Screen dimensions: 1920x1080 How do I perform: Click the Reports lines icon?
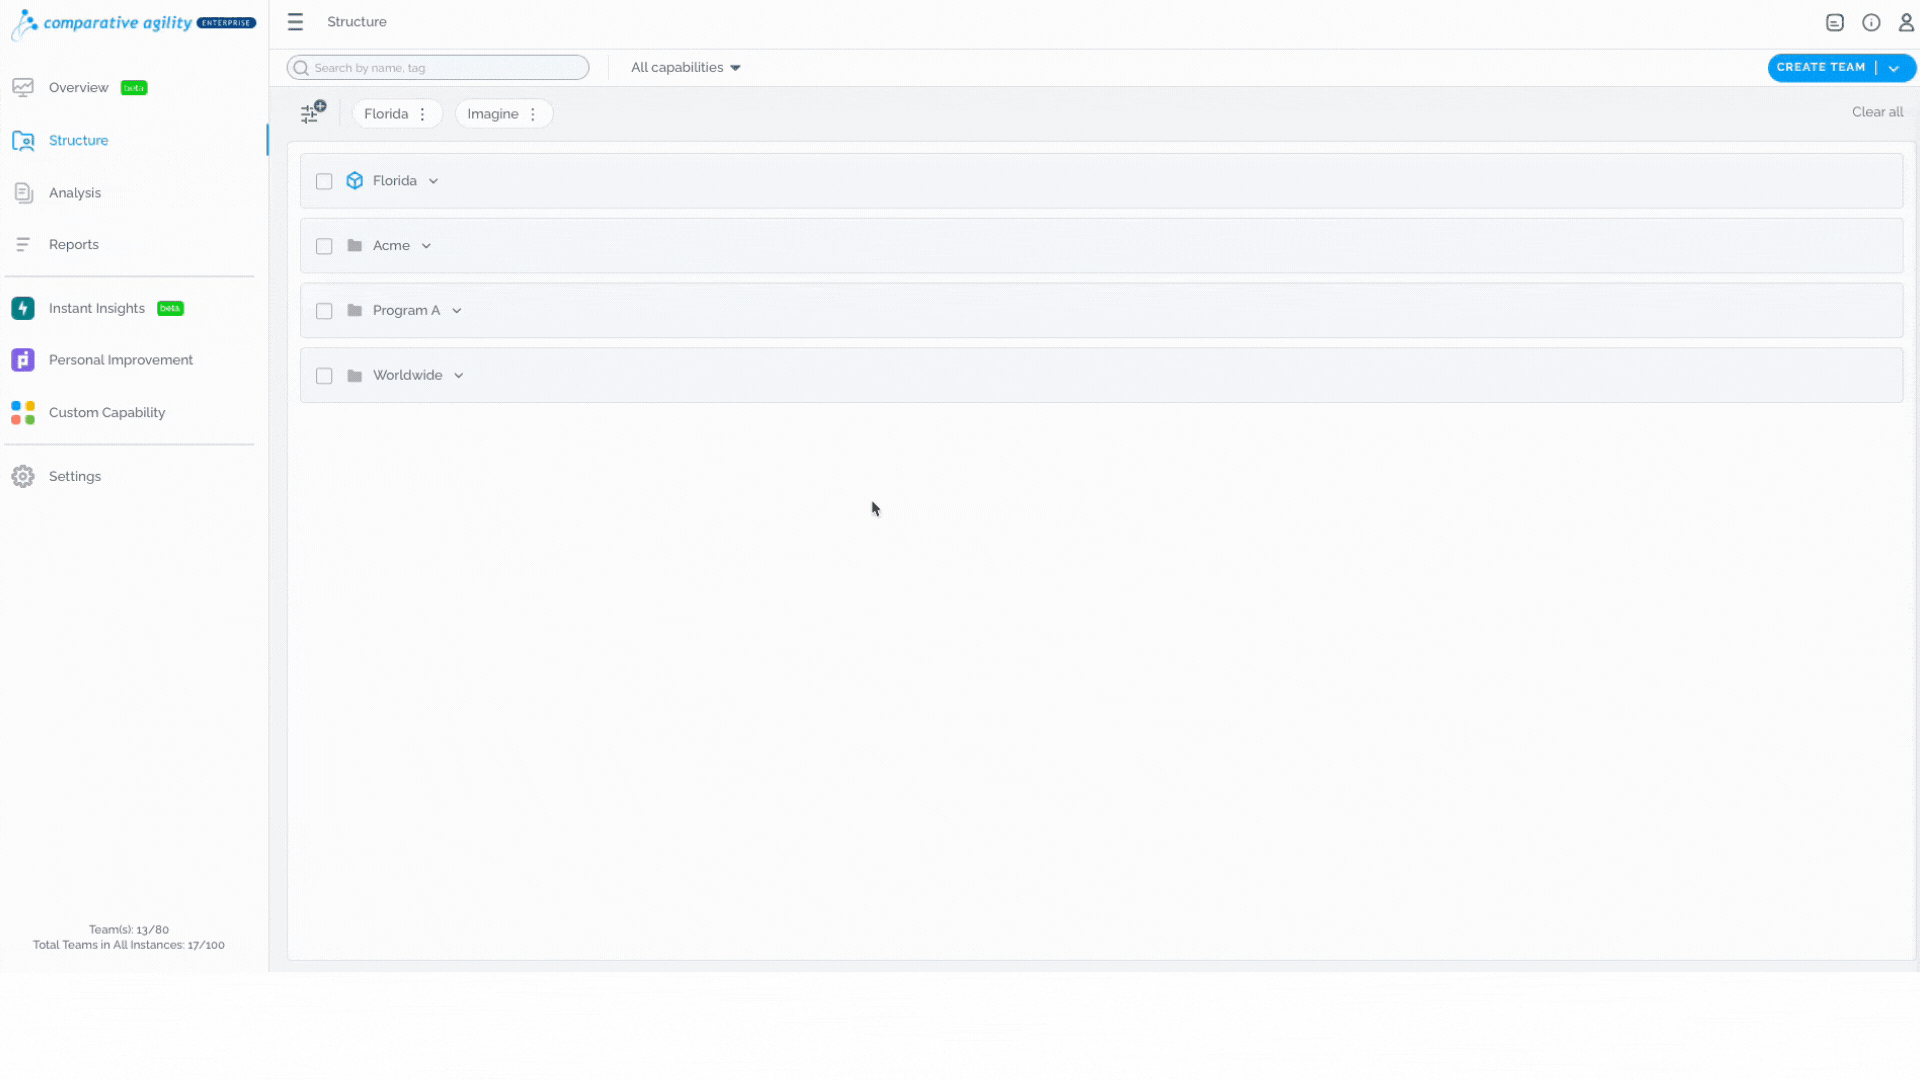click(23, 245)
